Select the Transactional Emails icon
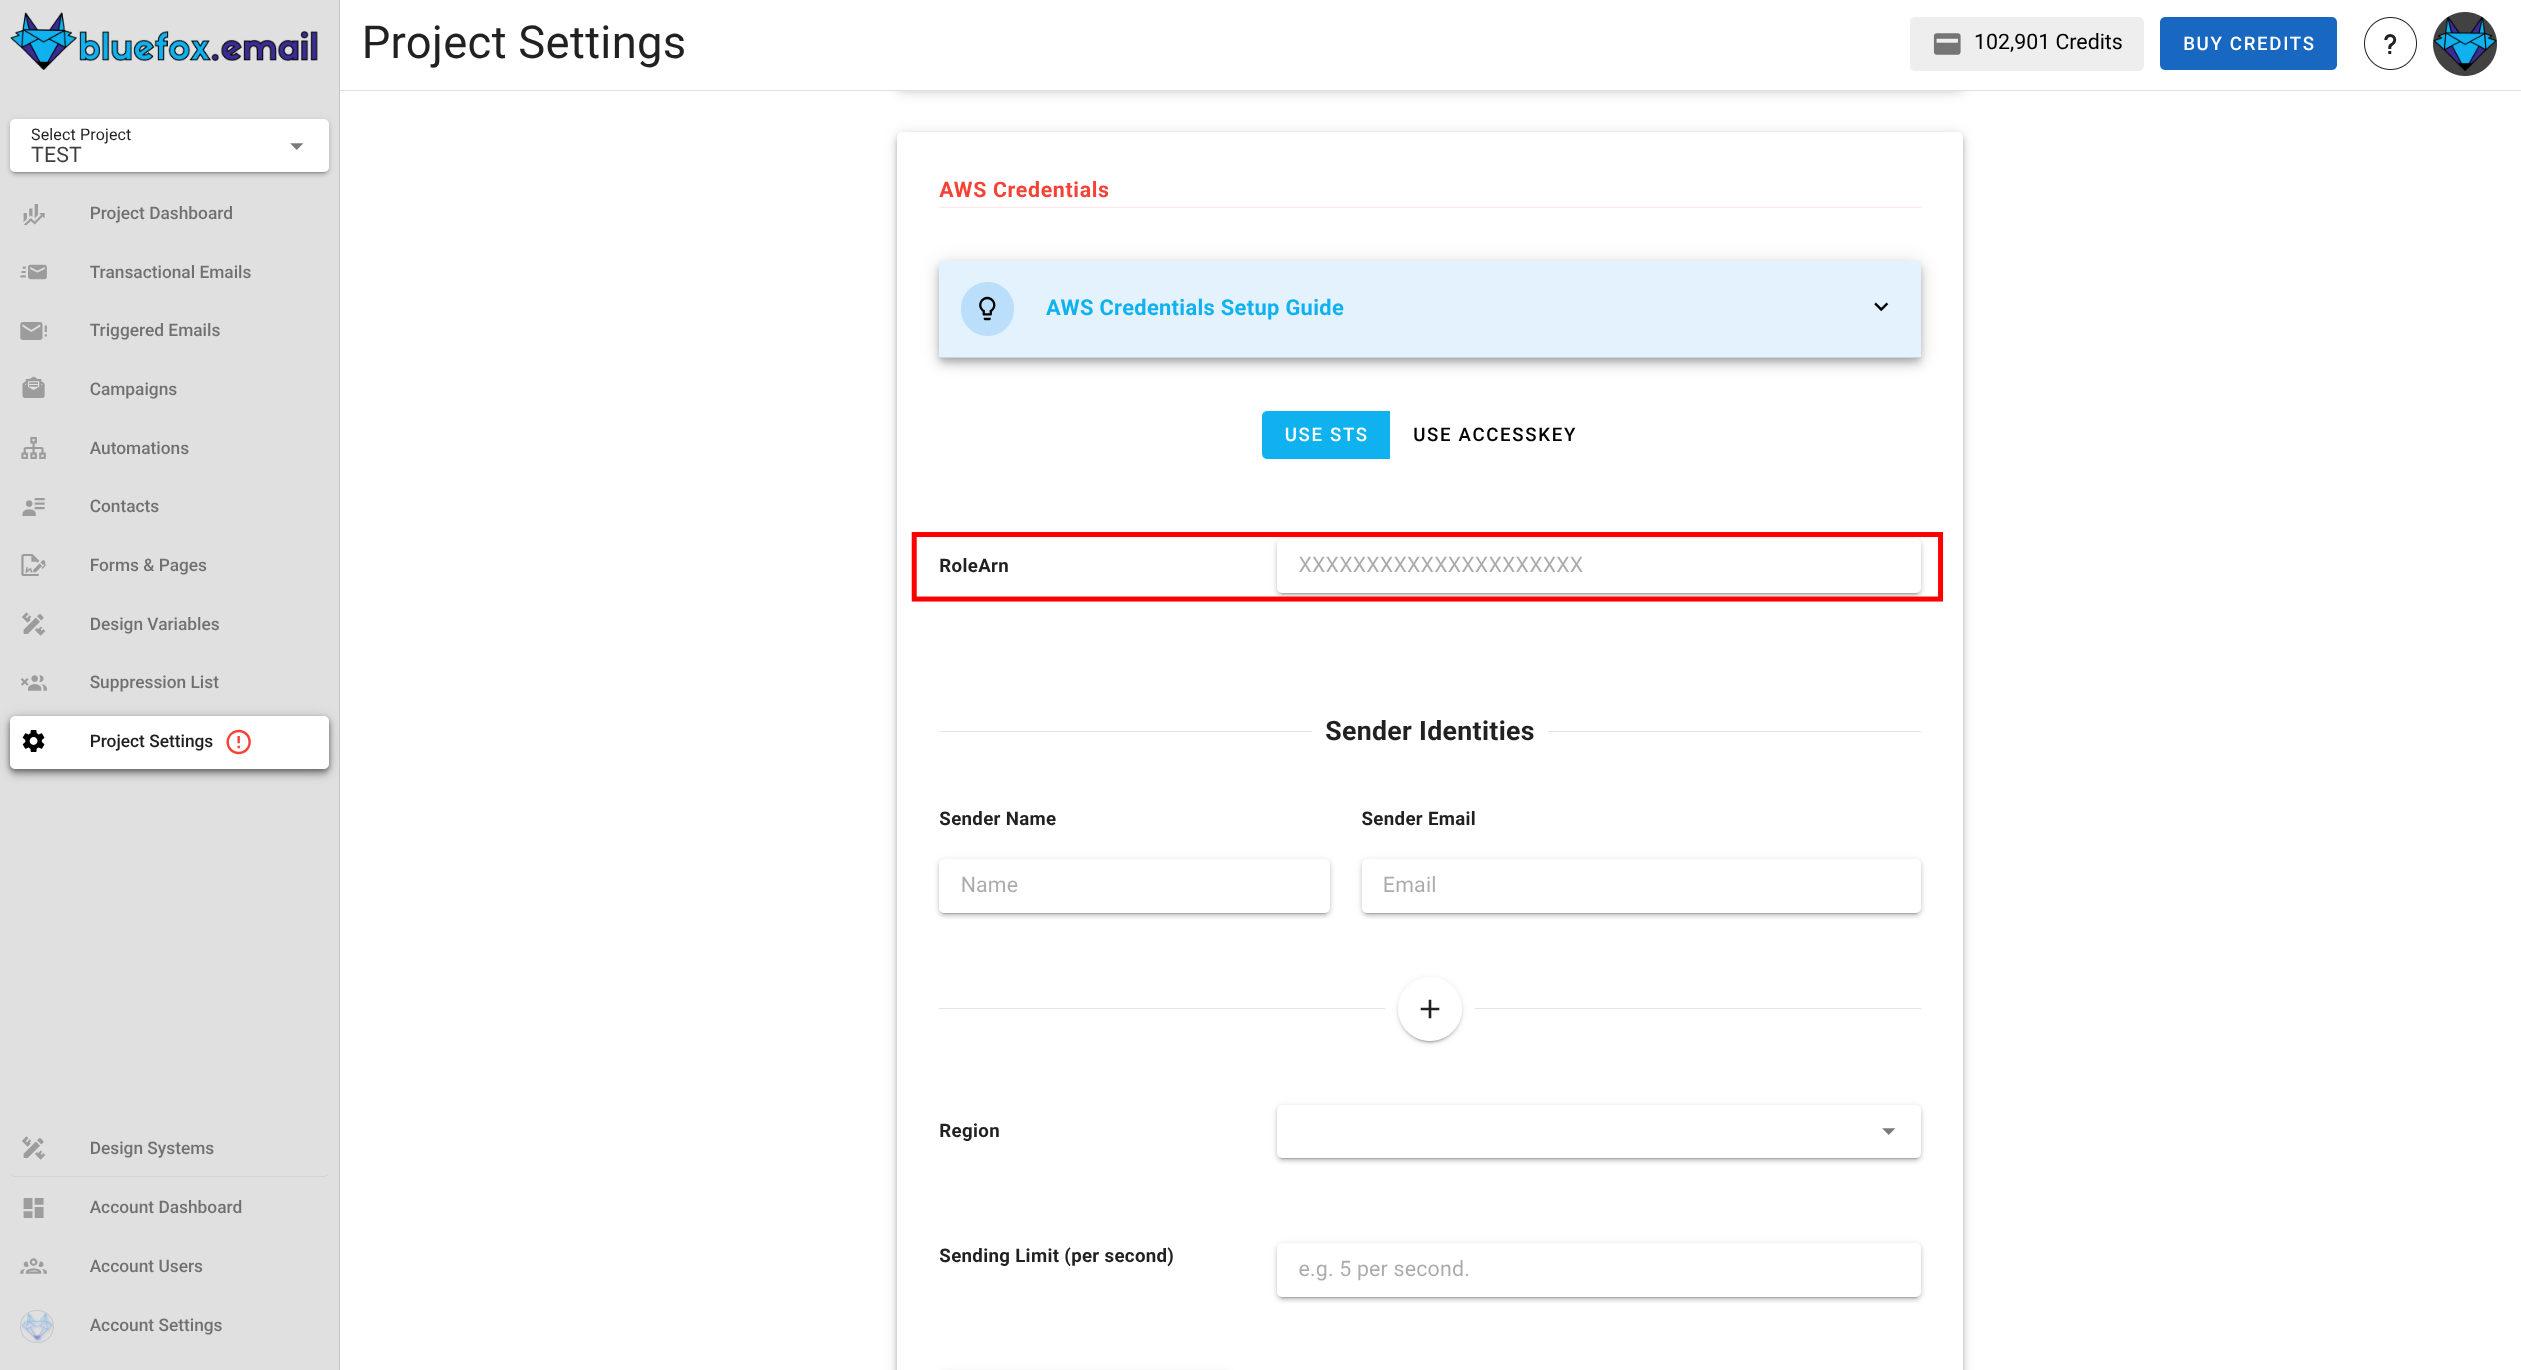 33,271
